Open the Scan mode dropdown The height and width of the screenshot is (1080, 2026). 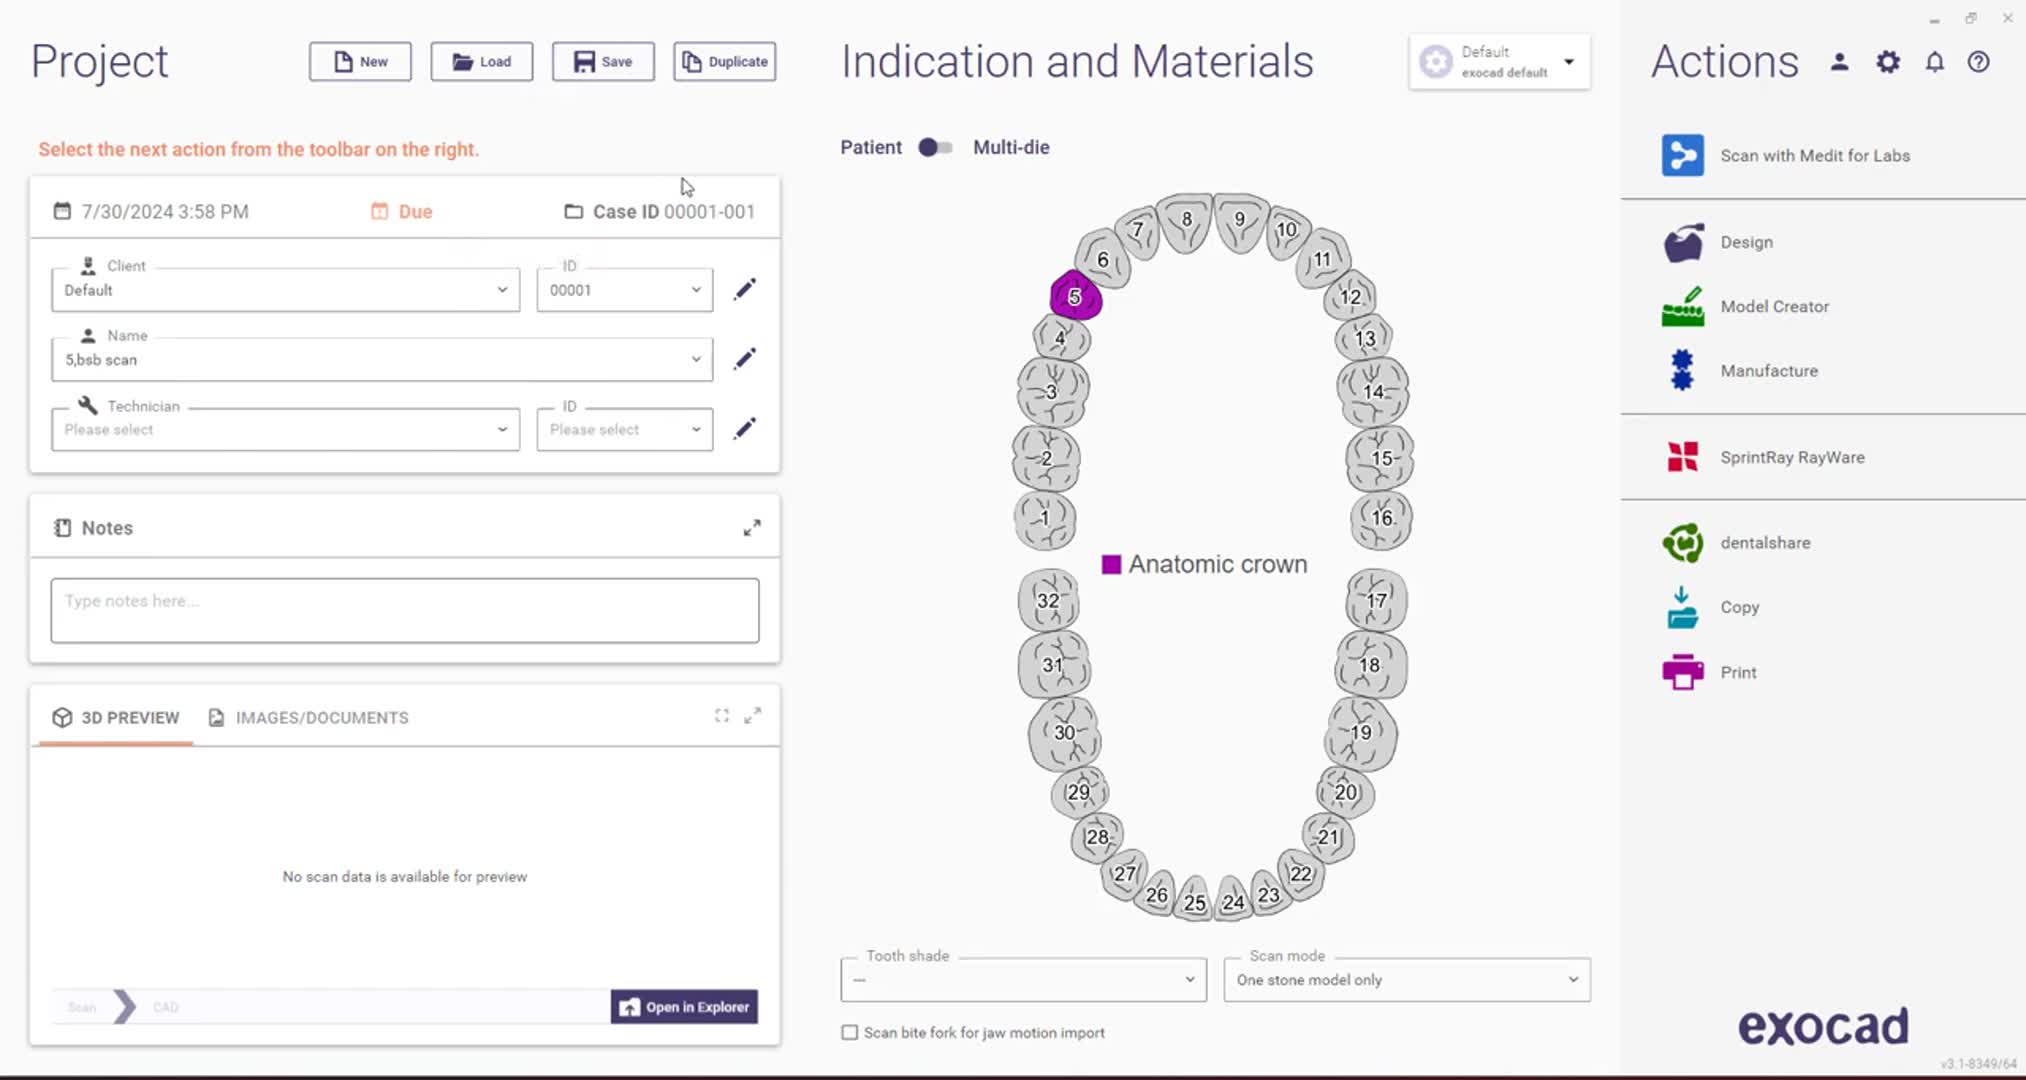(1407, 979)
